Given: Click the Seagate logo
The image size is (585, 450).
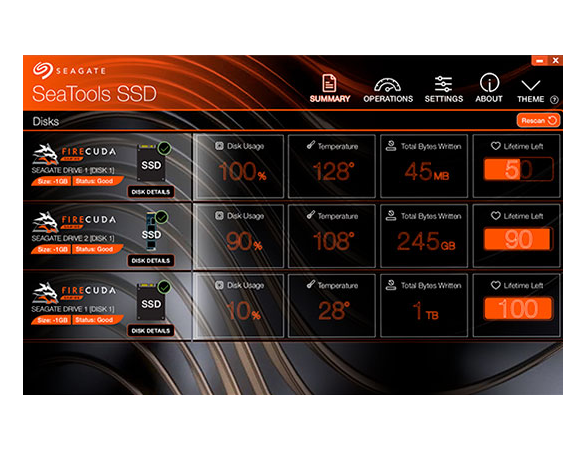Looking at the screenshot, I should click(42, 70).
